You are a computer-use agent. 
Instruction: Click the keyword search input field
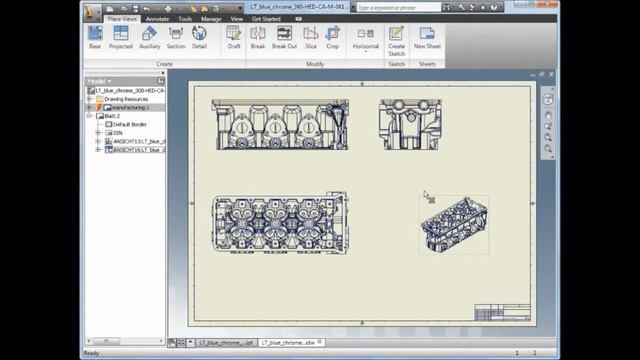pyautogui.click(x=398, y=7)
